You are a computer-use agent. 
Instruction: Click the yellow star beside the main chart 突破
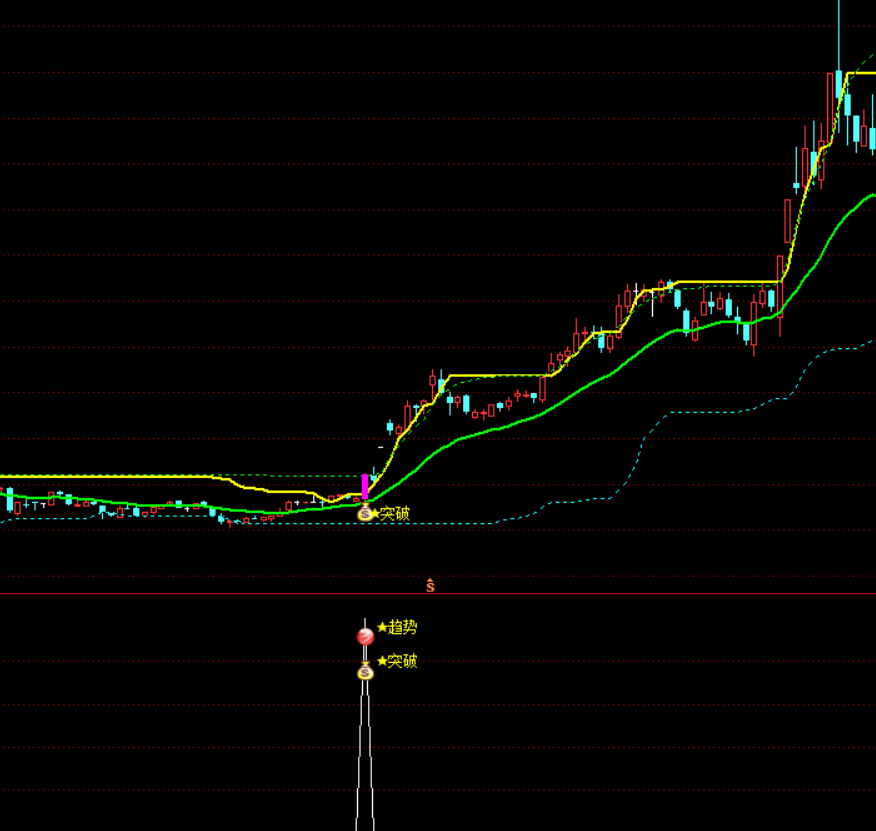(376, 514)
